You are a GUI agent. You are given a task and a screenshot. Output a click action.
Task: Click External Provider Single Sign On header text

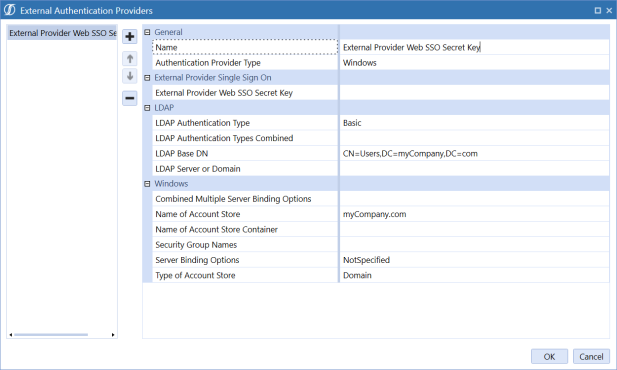coord(213,78)
